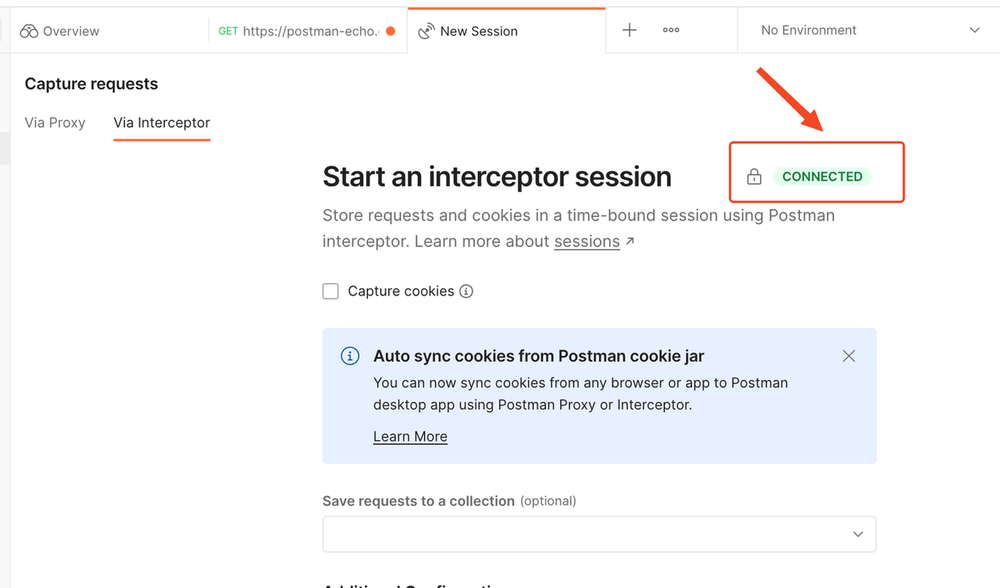
Task: Open the Learn More link in the banner
Action: (x=410, y=436)
